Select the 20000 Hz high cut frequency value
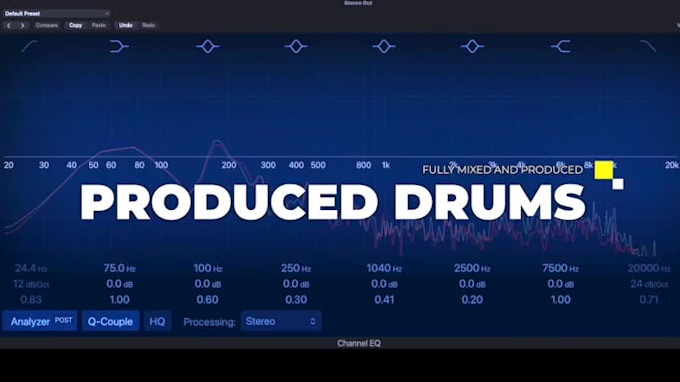The width and height of the screenshot is (680, 382). coord(649,268)
